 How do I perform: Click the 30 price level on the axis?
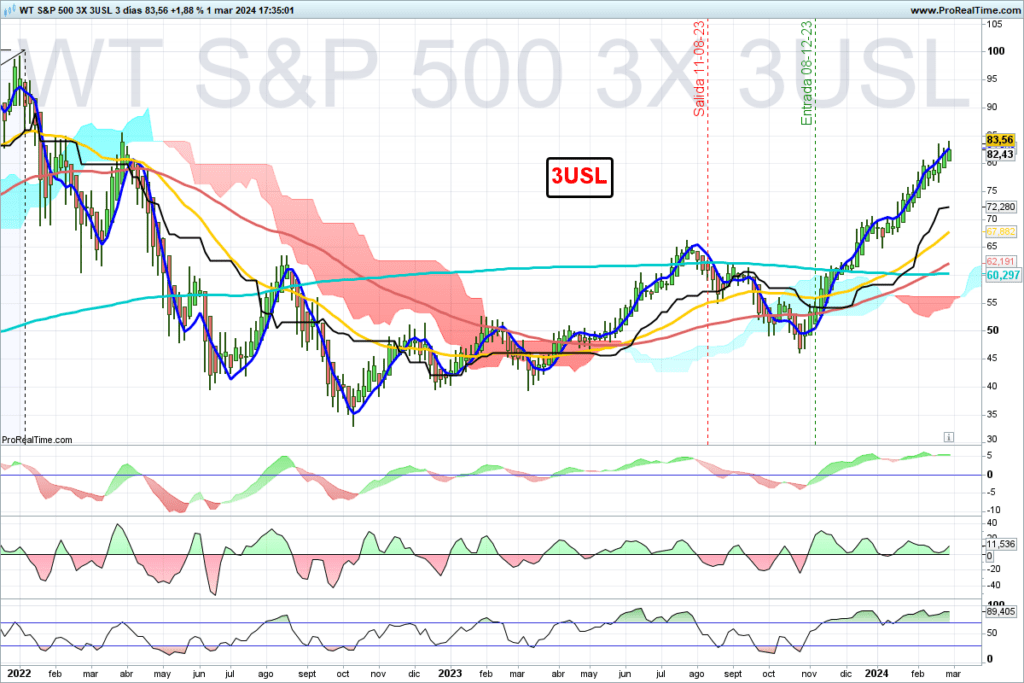pos(992,439)
